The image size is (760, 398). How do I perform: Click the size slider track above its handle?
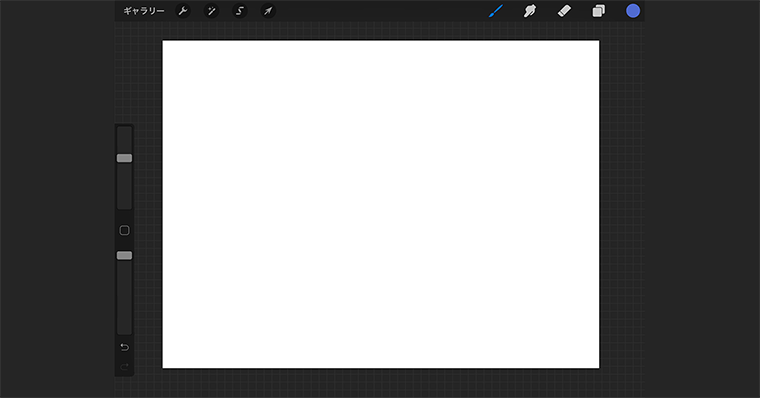[125, 141]
